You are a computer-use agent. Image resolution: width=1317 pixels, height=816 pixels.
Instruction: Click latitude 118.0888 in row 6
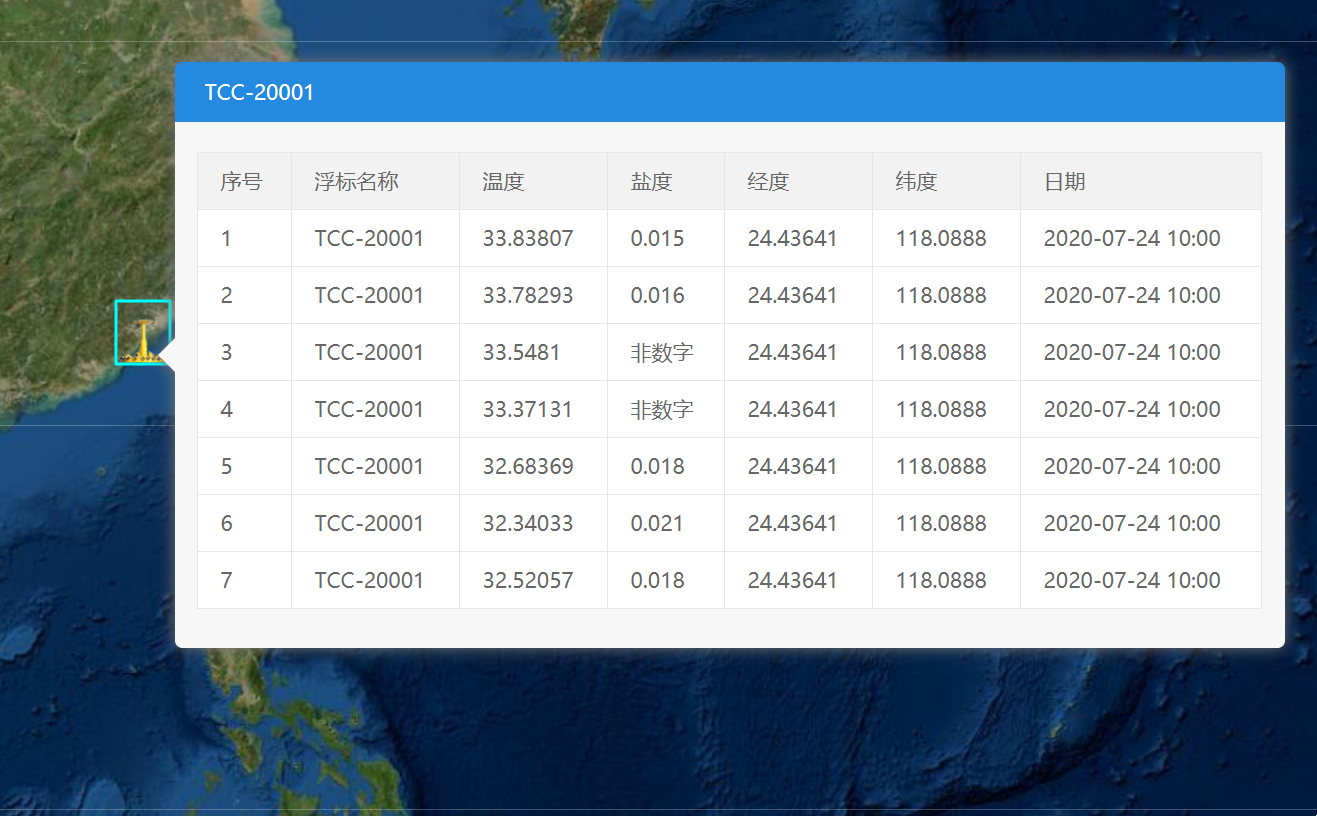[941, 524]
